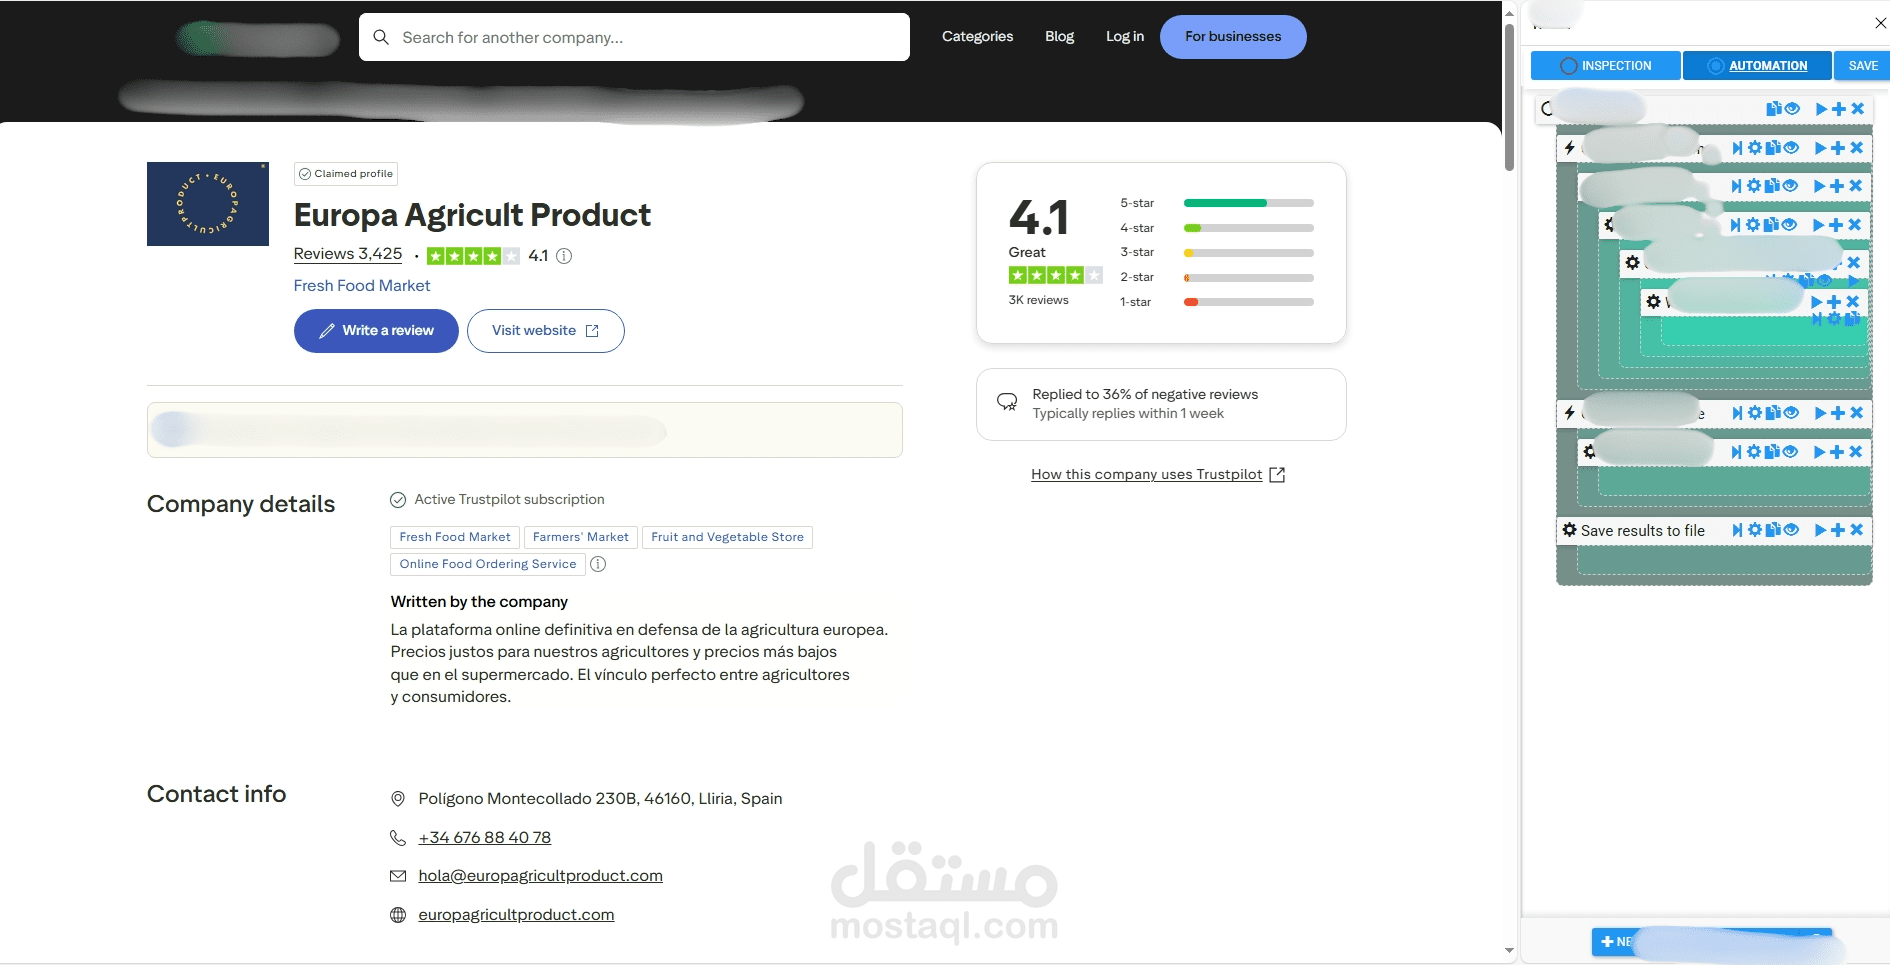Click Log in in the header
The width and height of the screenshot is (1890, 965).
(1125, 37)
